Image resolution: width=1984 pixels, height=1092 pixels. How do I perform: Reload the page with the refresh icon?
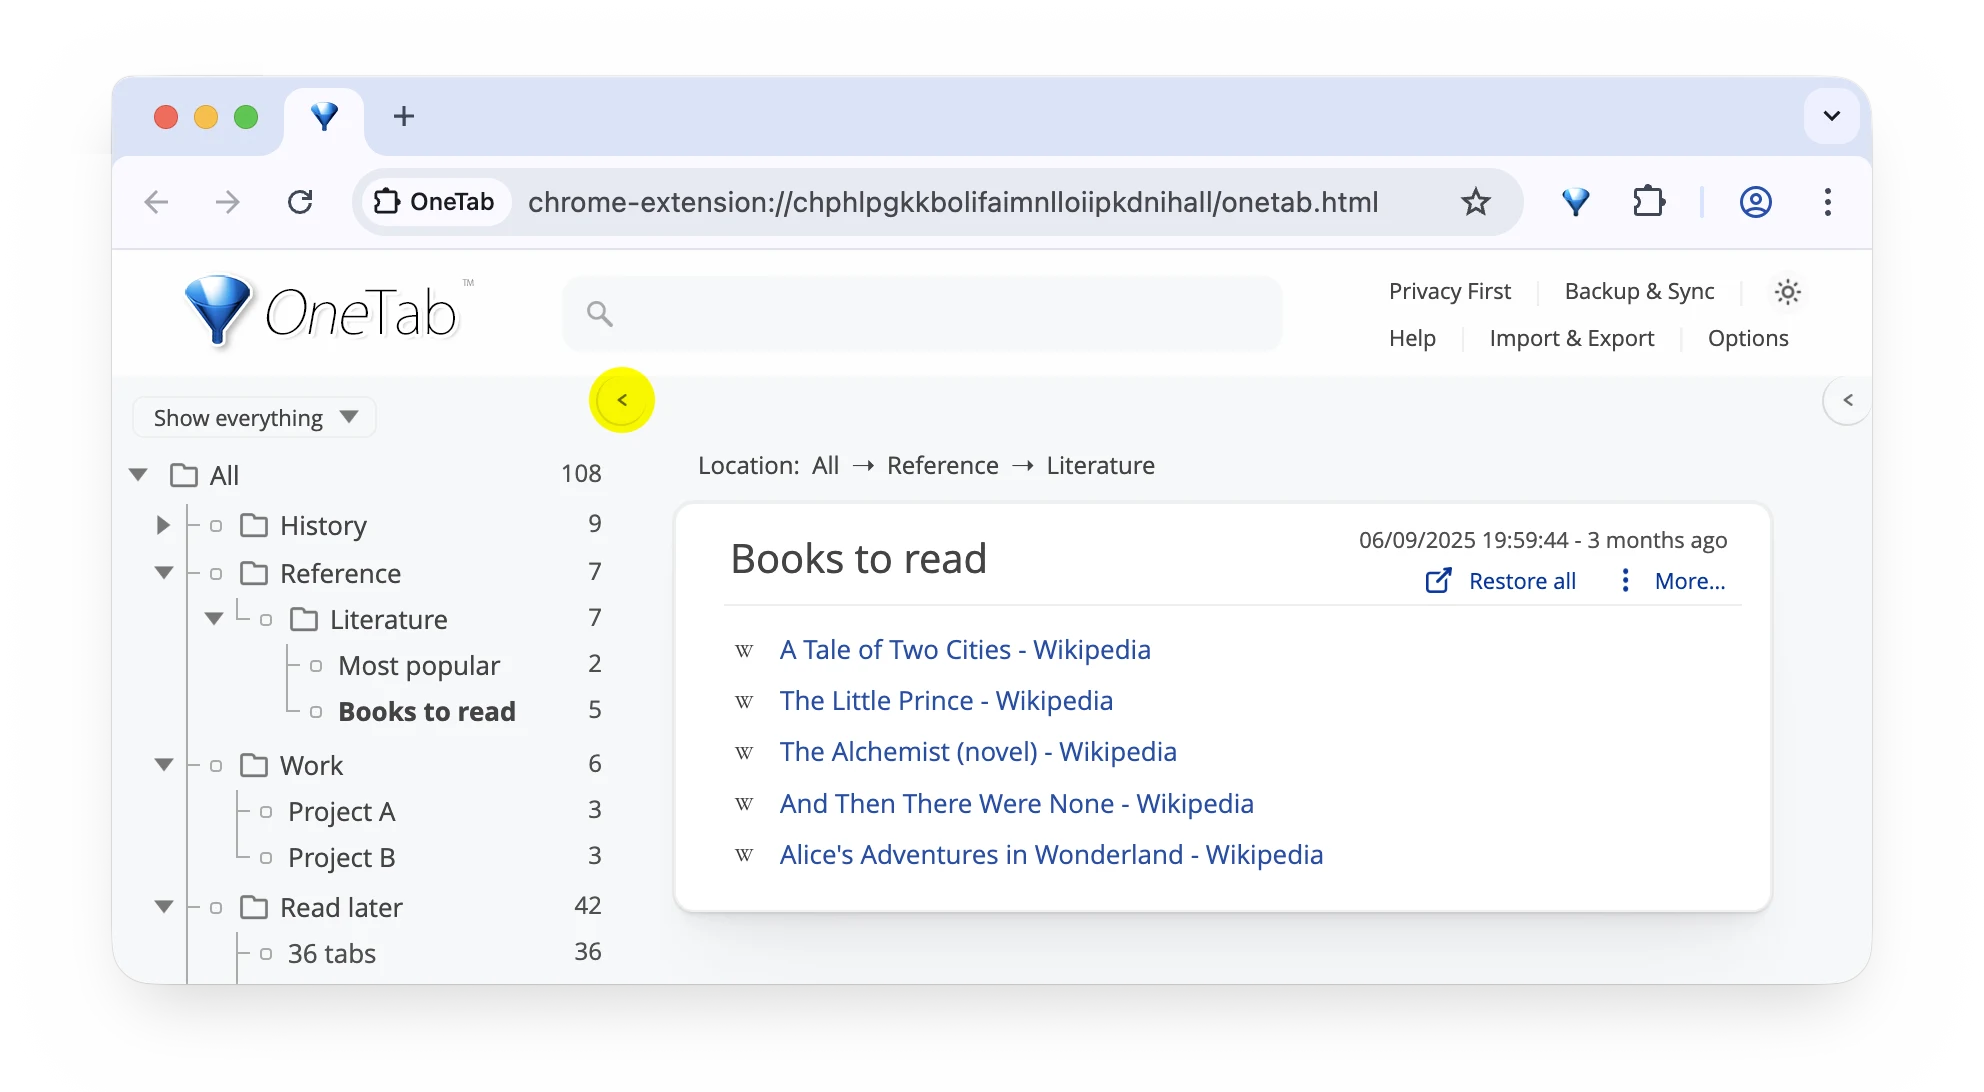pyautogui.click(x=300, y=202)
